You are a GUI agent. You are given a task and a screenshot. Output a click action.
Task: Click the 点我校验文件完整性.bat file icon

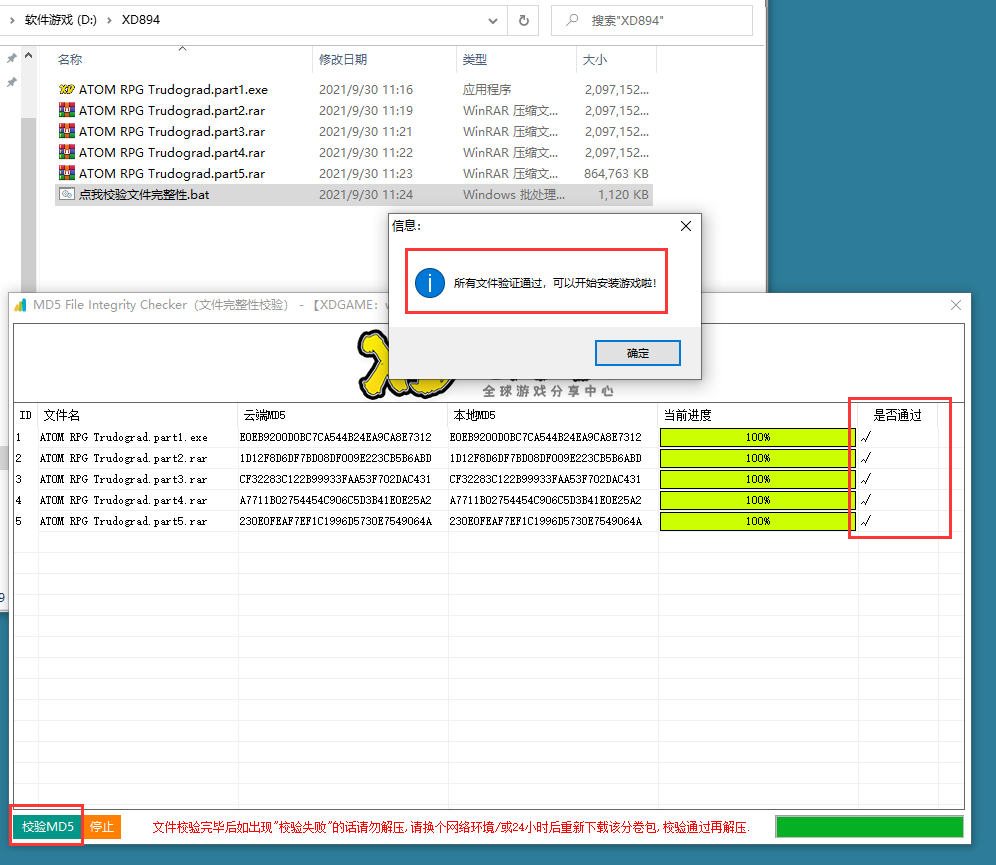[x=67, y=194]
